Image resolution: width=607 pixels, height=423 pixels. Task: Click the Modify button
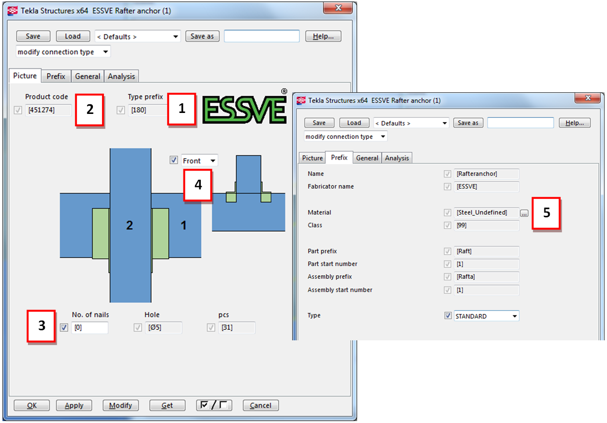(120, 405)
